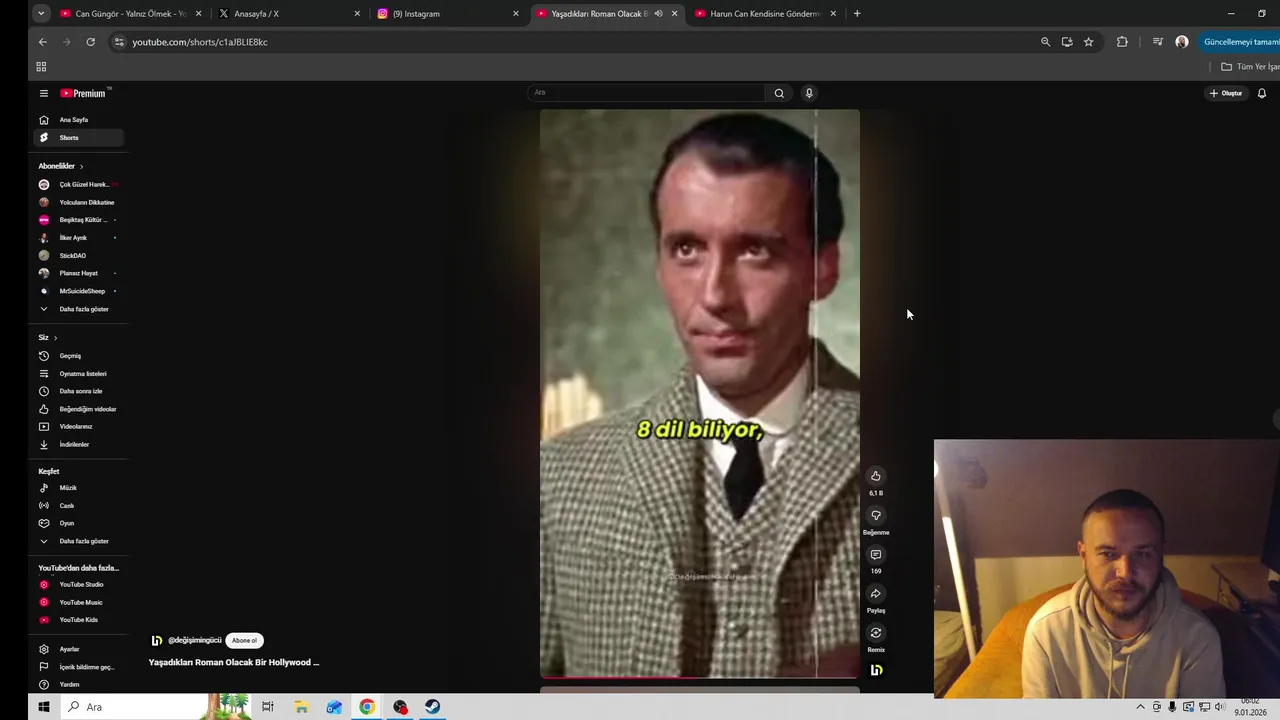
Task: Open a new Chrome tab
Action: (x=857, y=14)
